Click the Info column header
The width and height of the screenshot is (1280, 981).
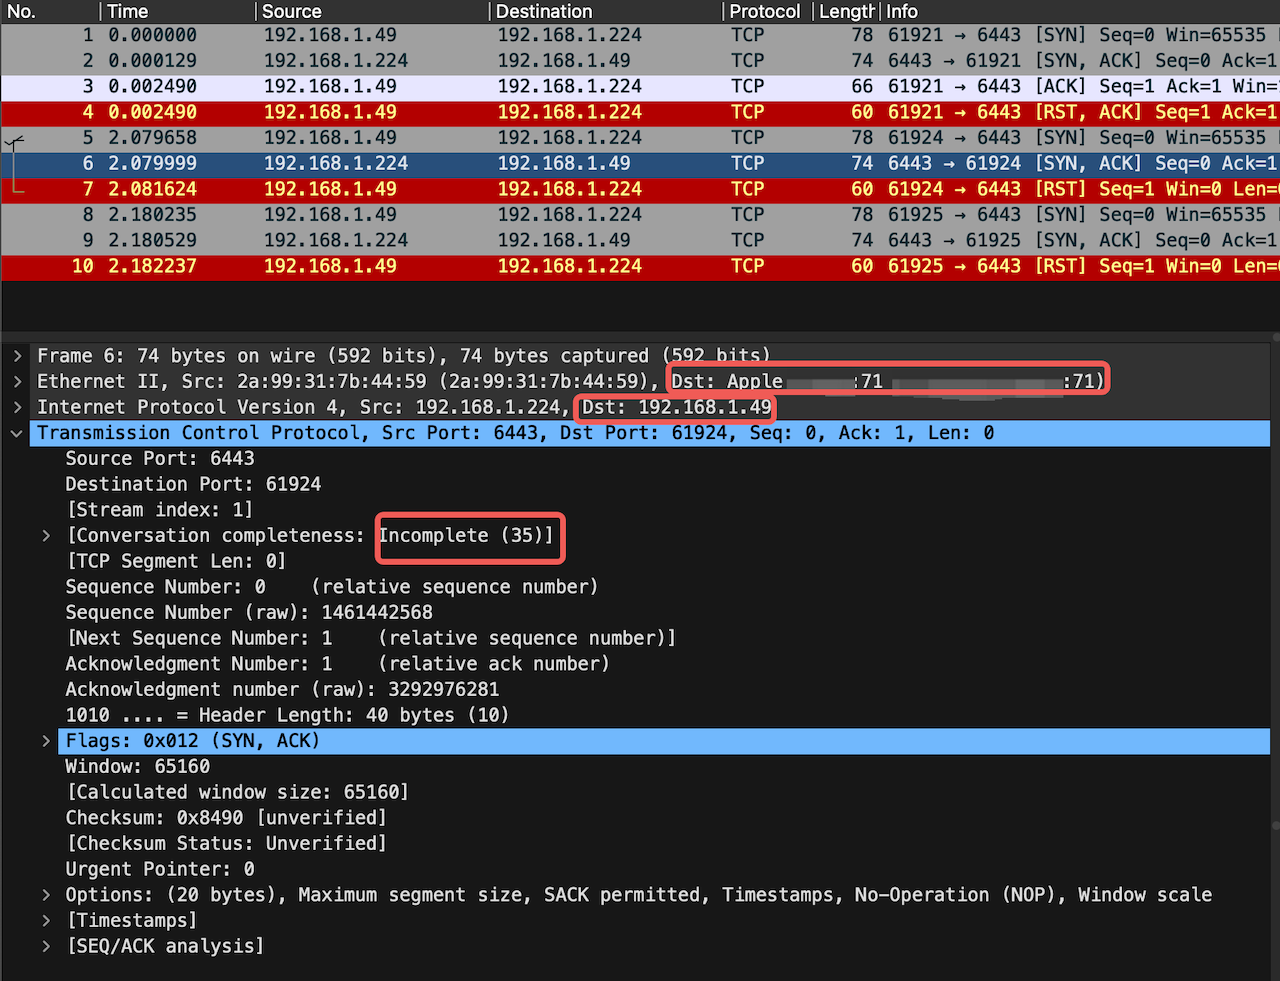tap(902, 12)
